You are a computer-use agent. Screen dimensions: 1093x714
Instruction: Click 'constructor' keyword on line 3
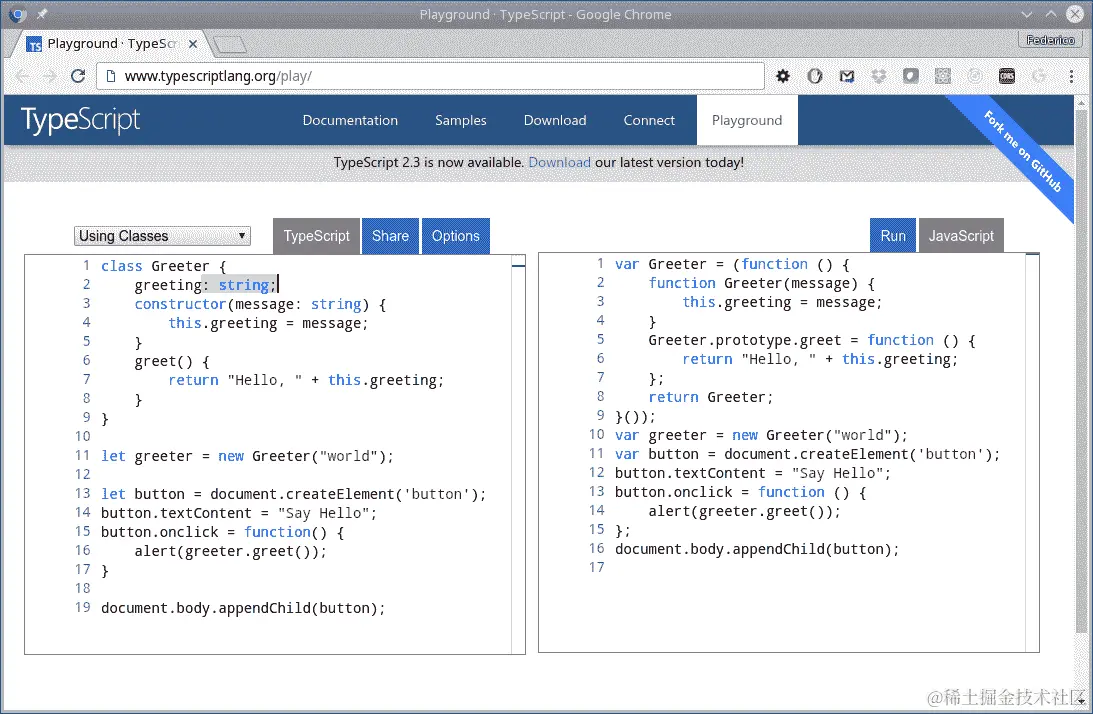tap(180, 304)
